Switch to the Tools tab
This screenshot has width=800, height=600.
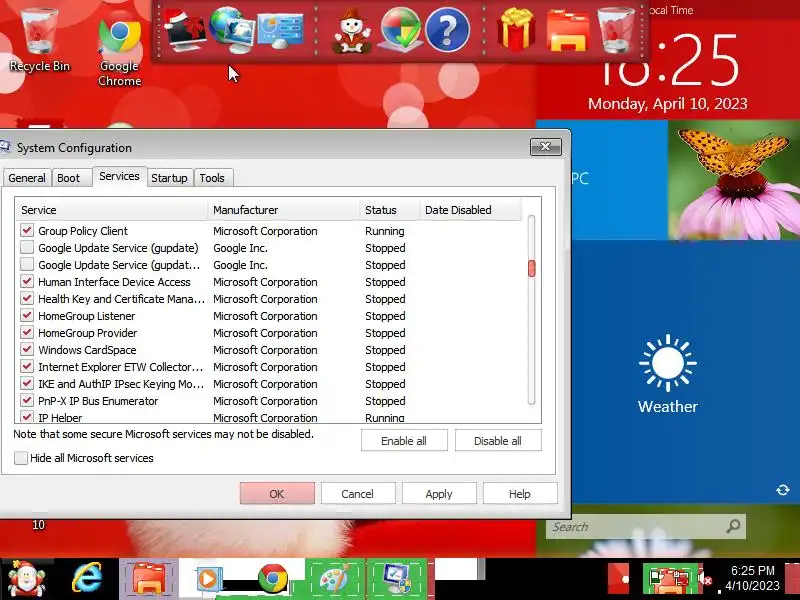click(212, 178)
